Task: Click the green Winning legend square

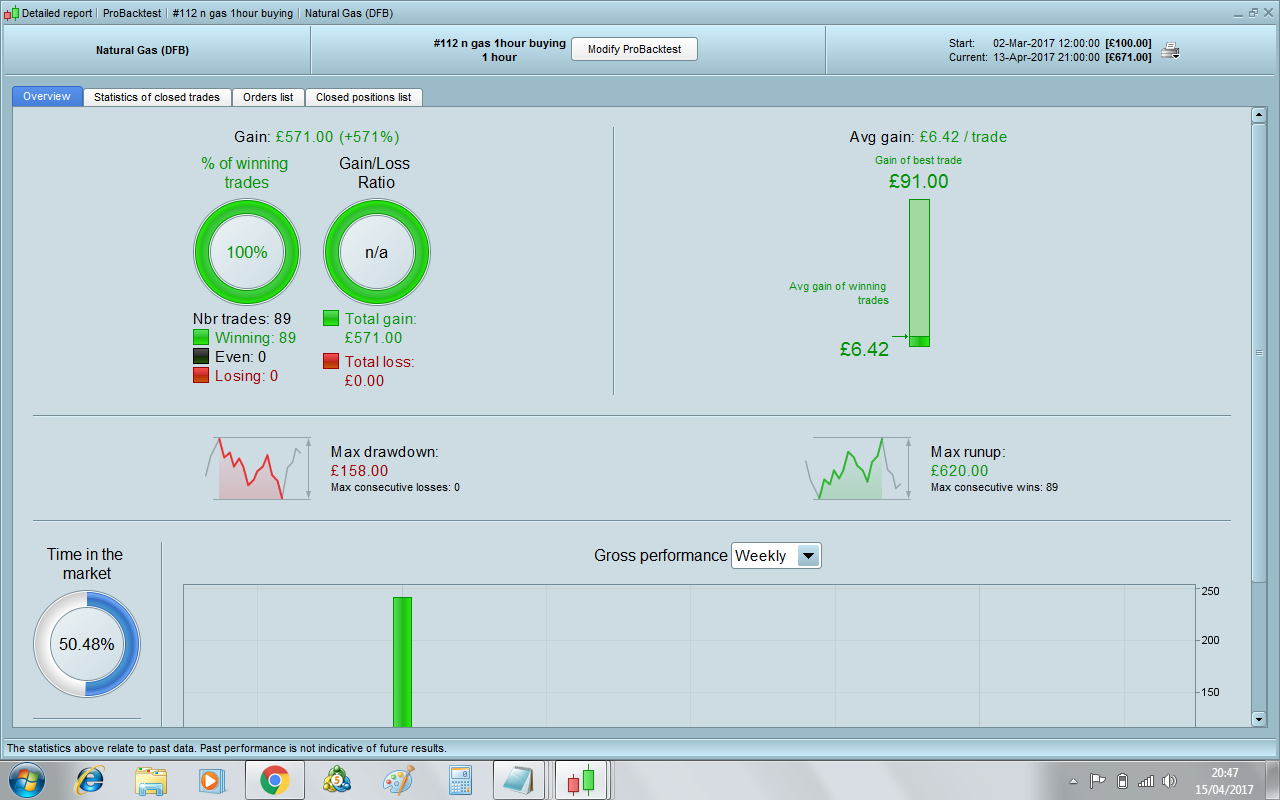Action: (x=201, y=338)
